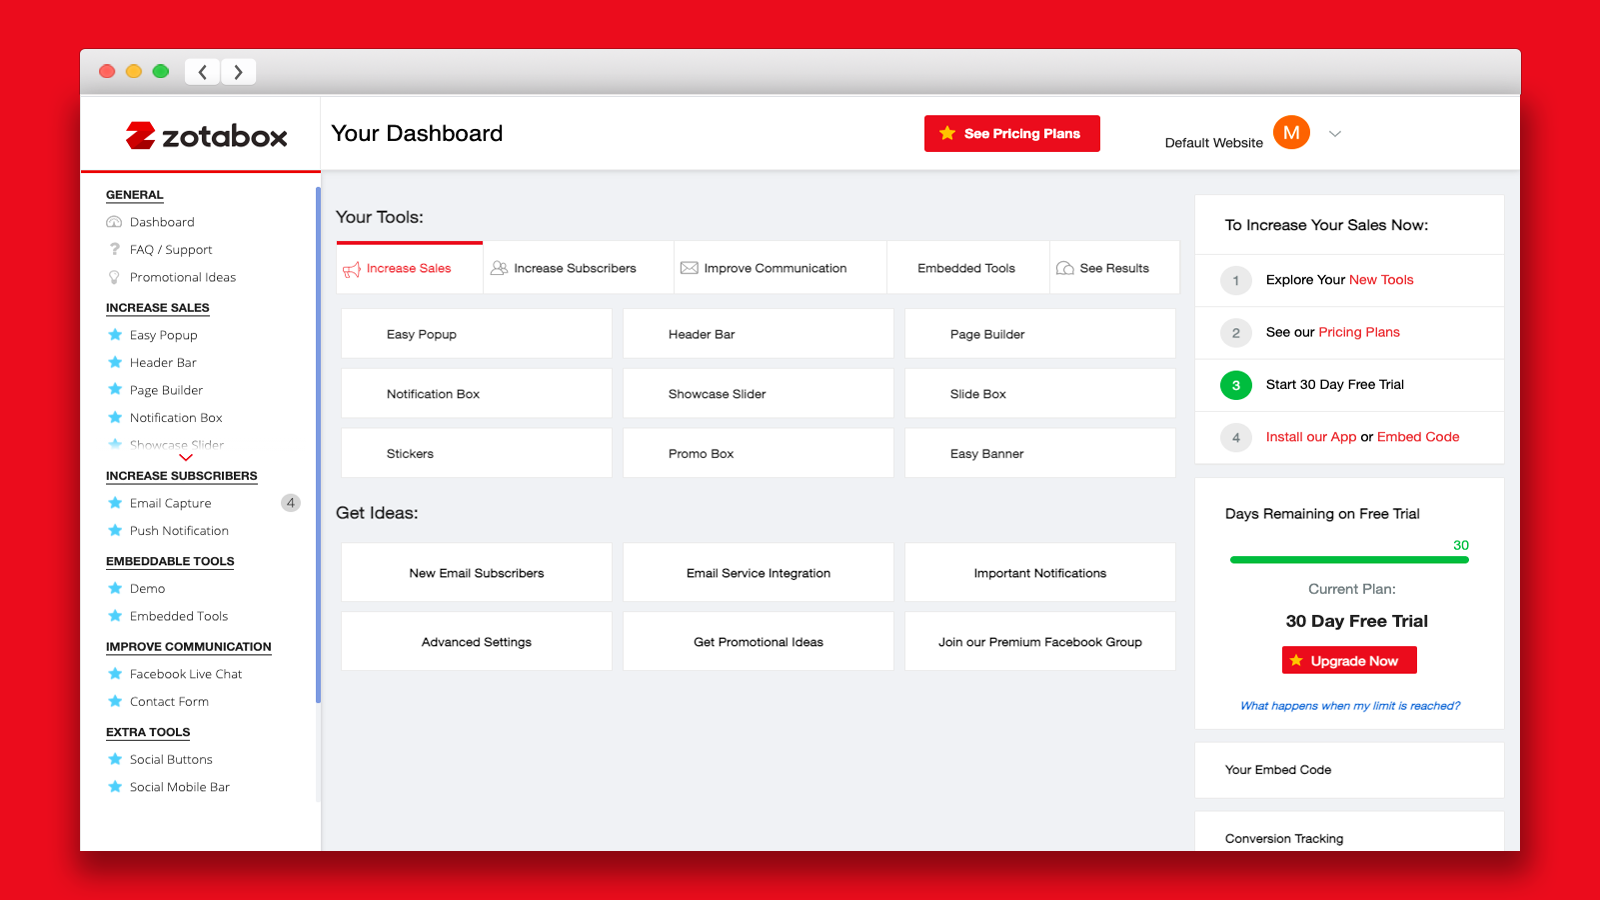
Task: Switch to the Increase Subscribers tab
Action: [564, 268]
